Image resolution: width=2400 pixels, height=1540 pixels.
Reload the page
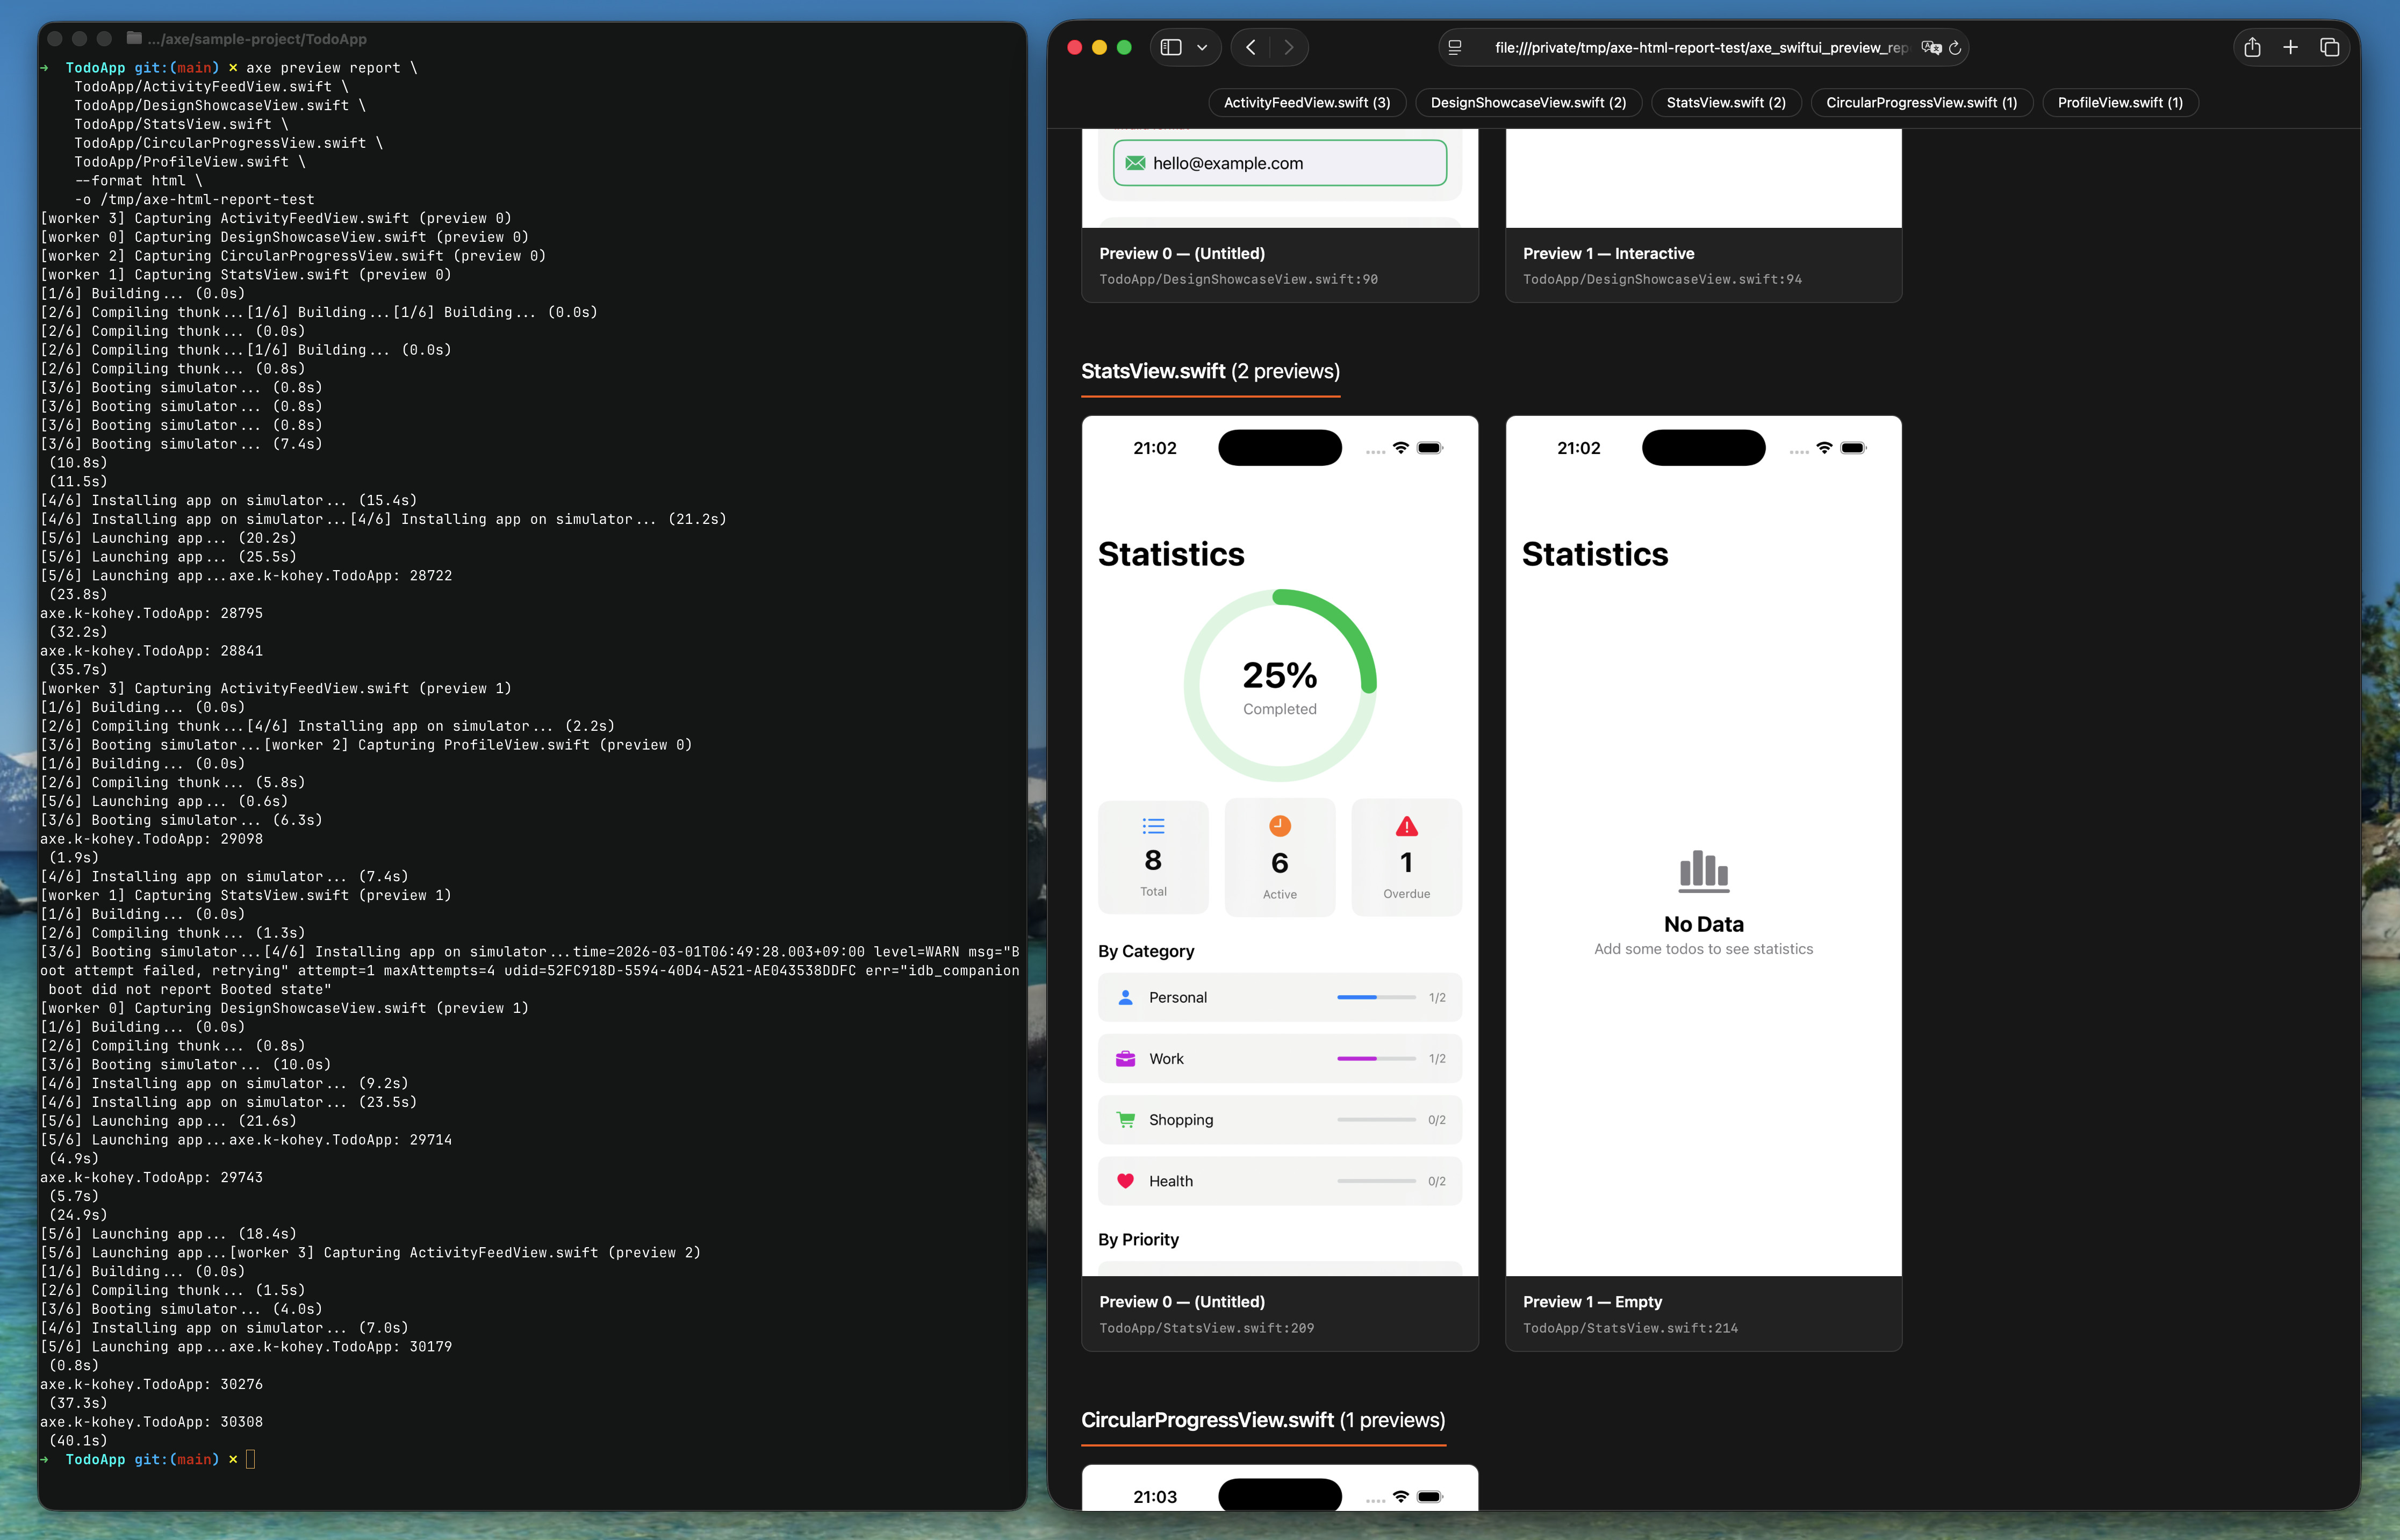click(1955, 47)
